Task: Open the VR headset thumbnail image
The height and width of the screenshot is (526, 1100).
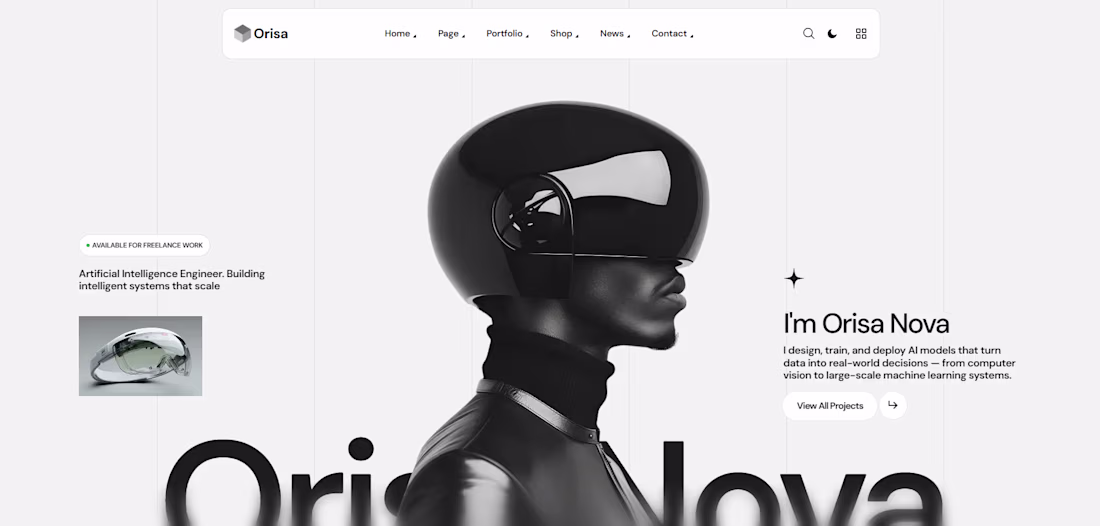Action: [140, 356]
